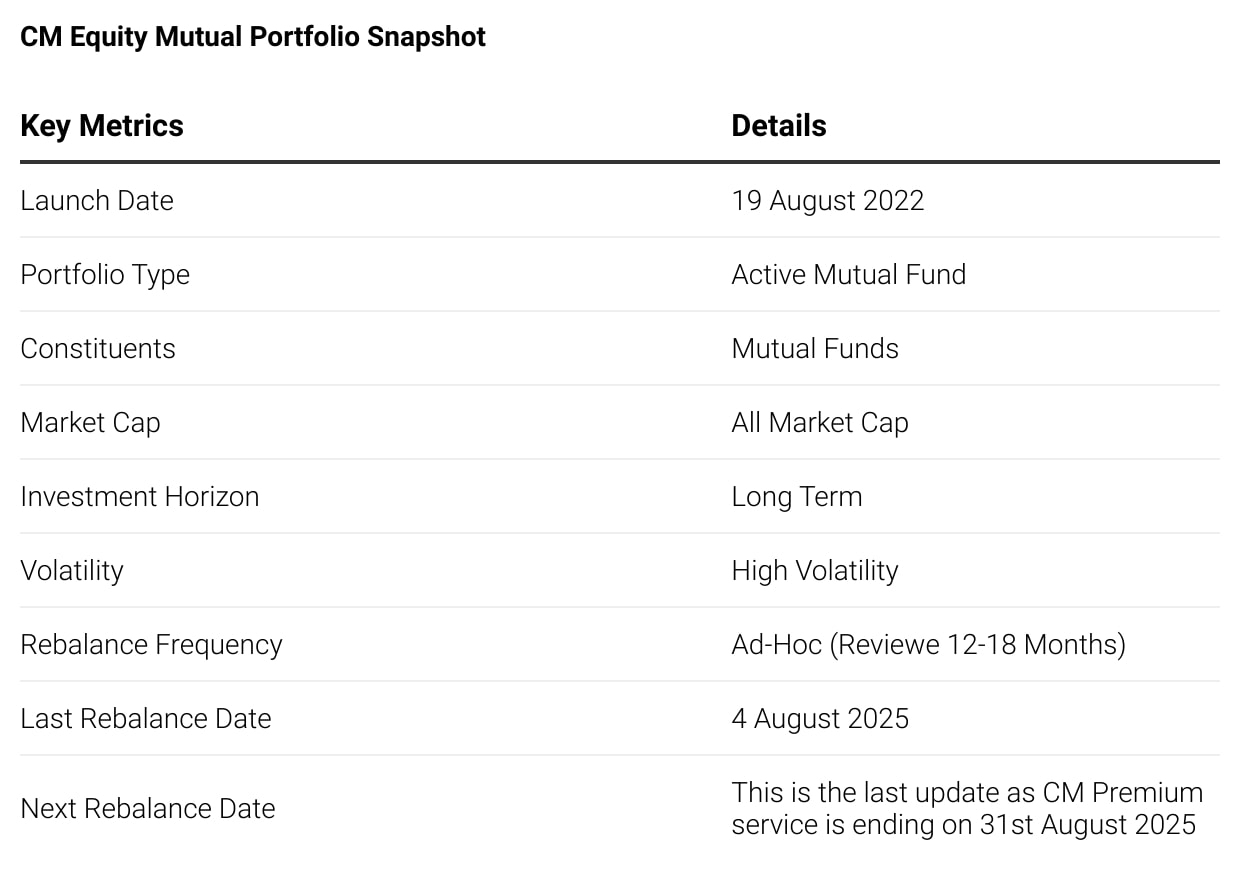1240x880 pixels.
Task: Select the All Market Cap value
Action: tap(820, 423)
